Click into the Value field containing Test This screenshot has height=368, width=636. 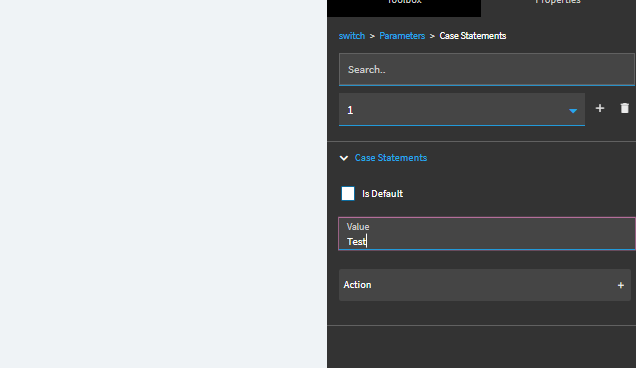click(487, 234)
